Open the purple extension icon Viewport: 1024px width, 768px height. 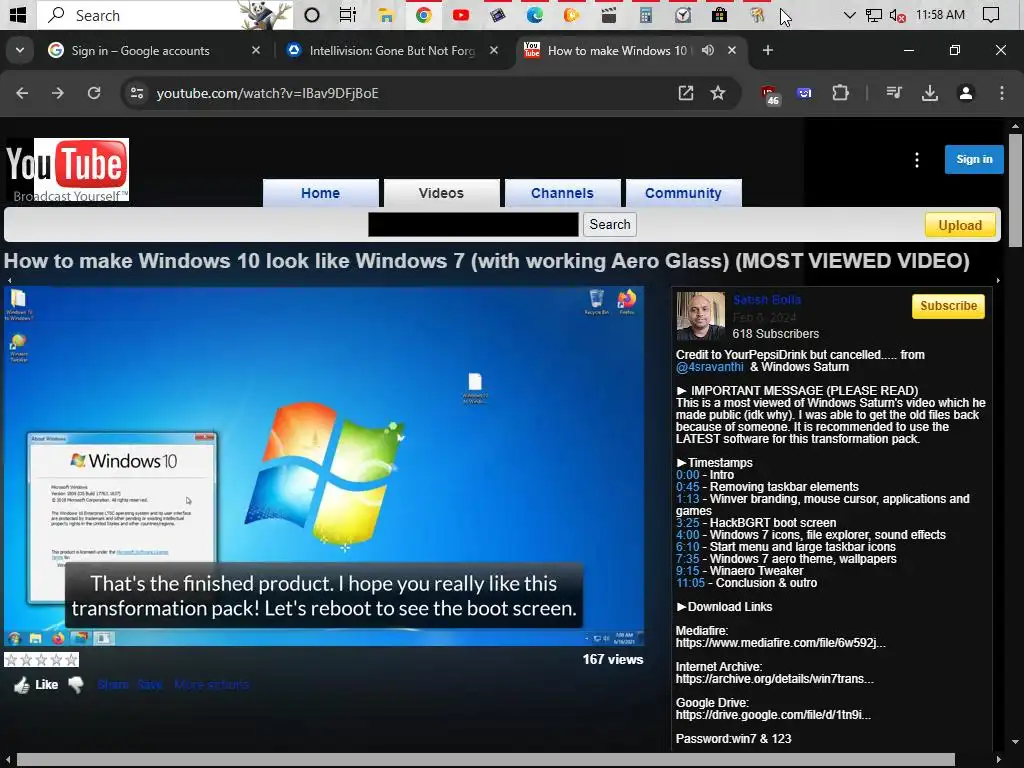click(x=805, y=93)
